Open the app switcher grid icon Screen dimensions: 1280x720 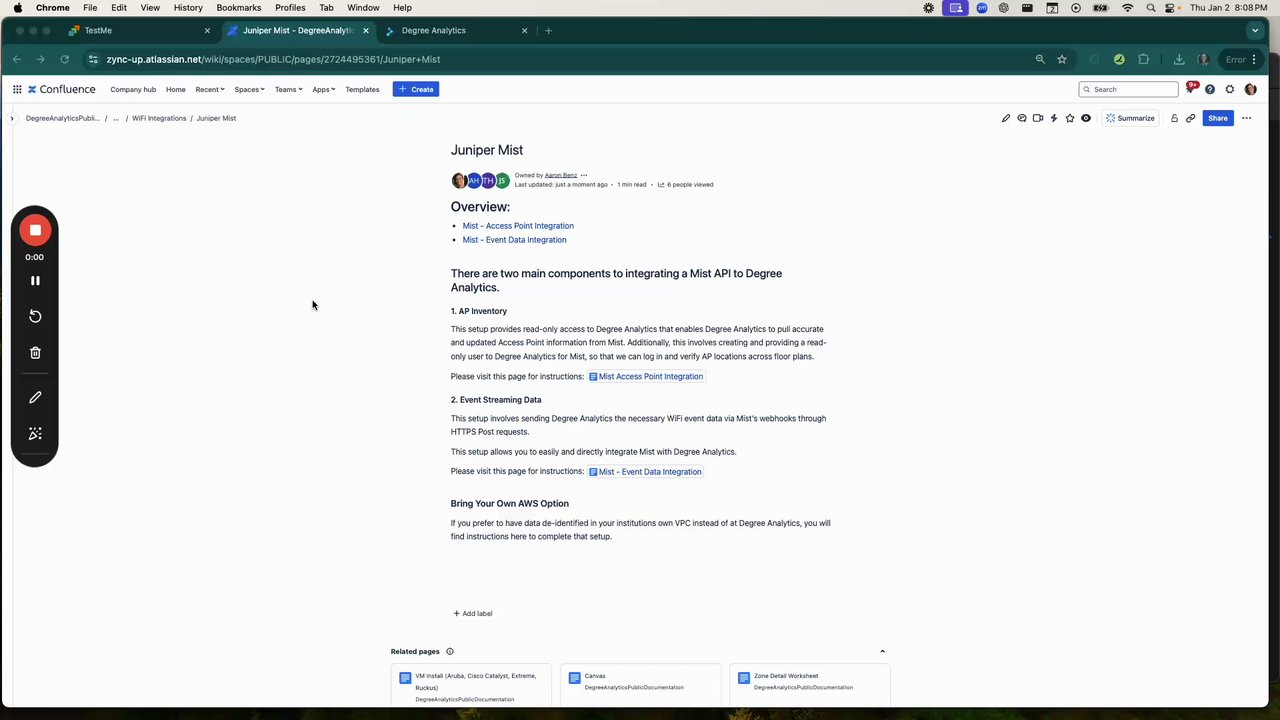17,89
